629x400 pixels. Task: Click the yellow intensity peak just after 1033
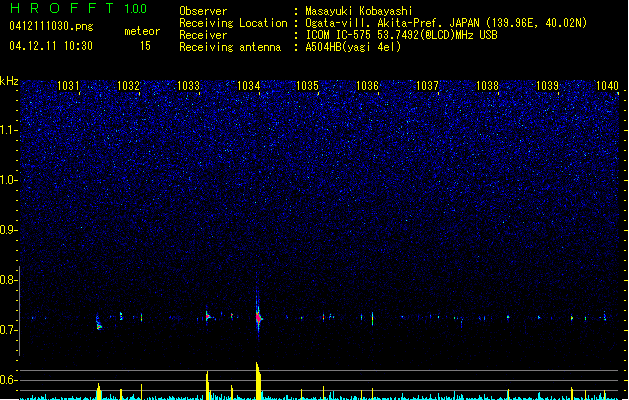tap(207, 385)
